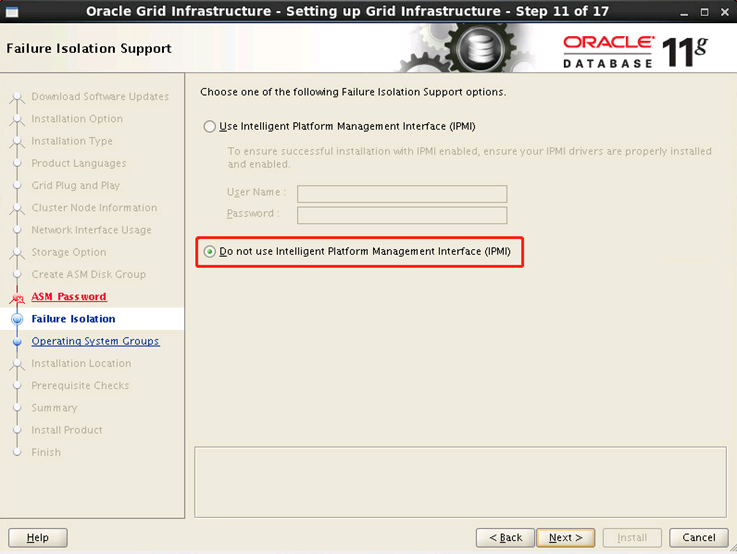Viewport: 737px width, 554px height.
Task: Click the Install Product step
Action: coord(67,430)
